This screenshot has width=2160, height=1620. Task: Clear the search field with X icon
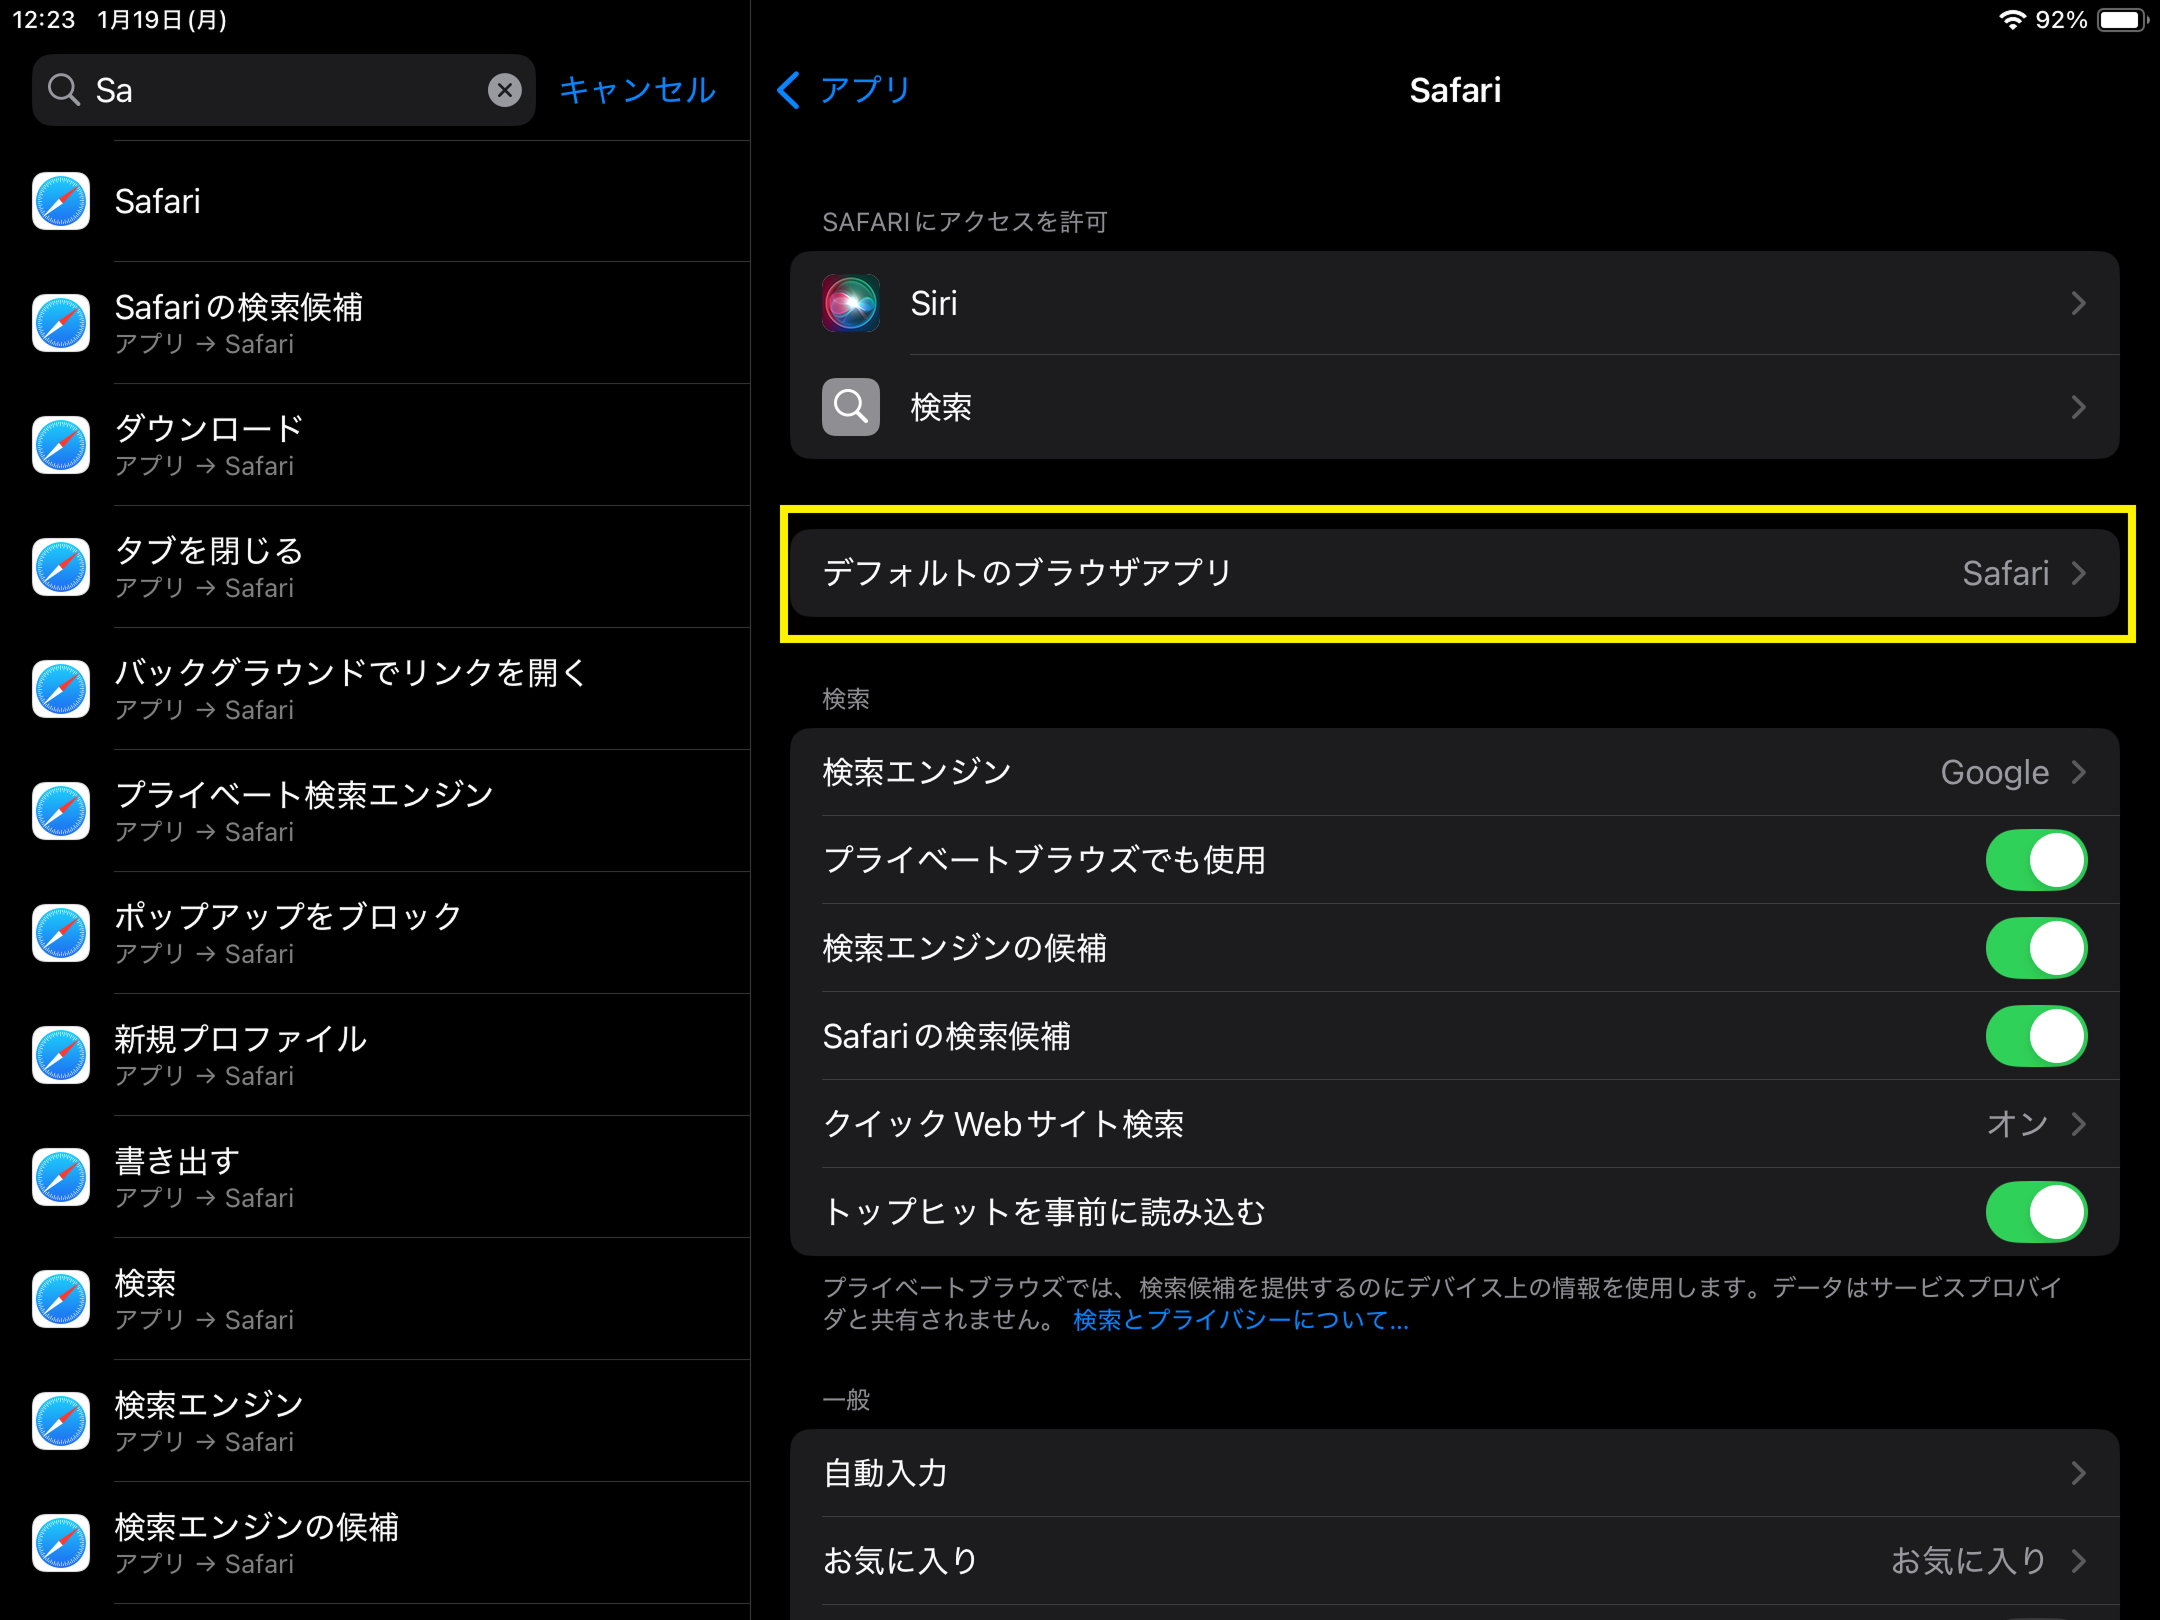click(x=505, y=90)
